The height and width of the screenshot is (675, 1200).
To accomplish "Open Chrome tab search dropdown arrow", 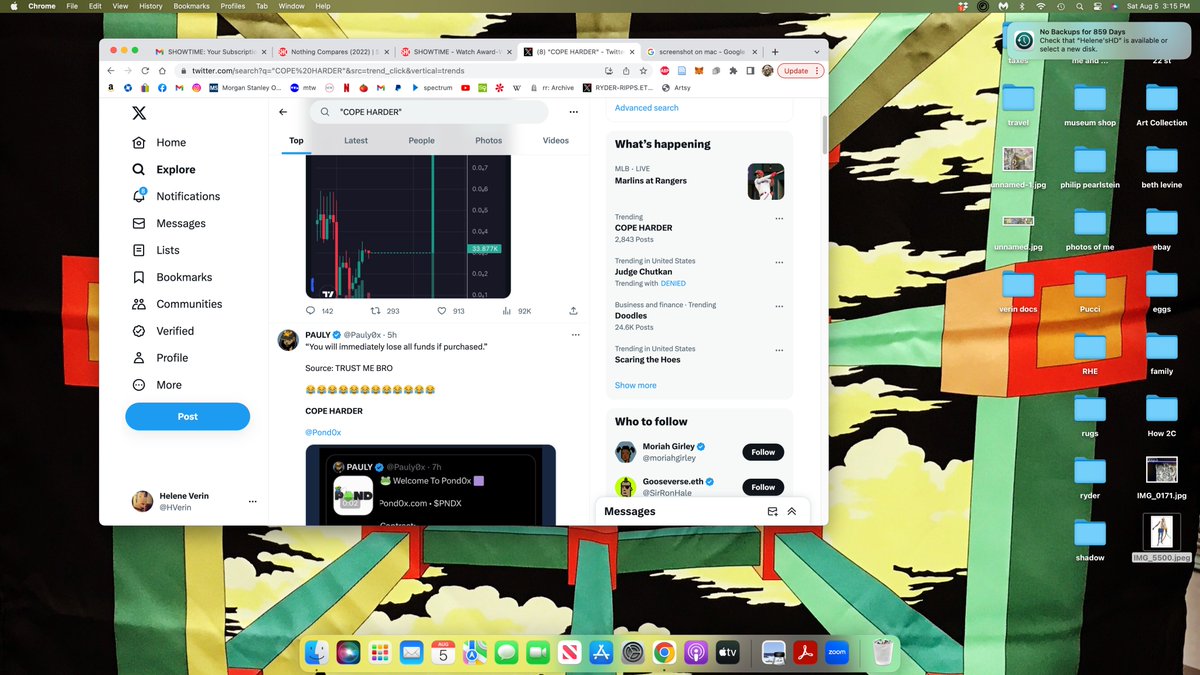I will pyautogui.click(x=817, y=51).
